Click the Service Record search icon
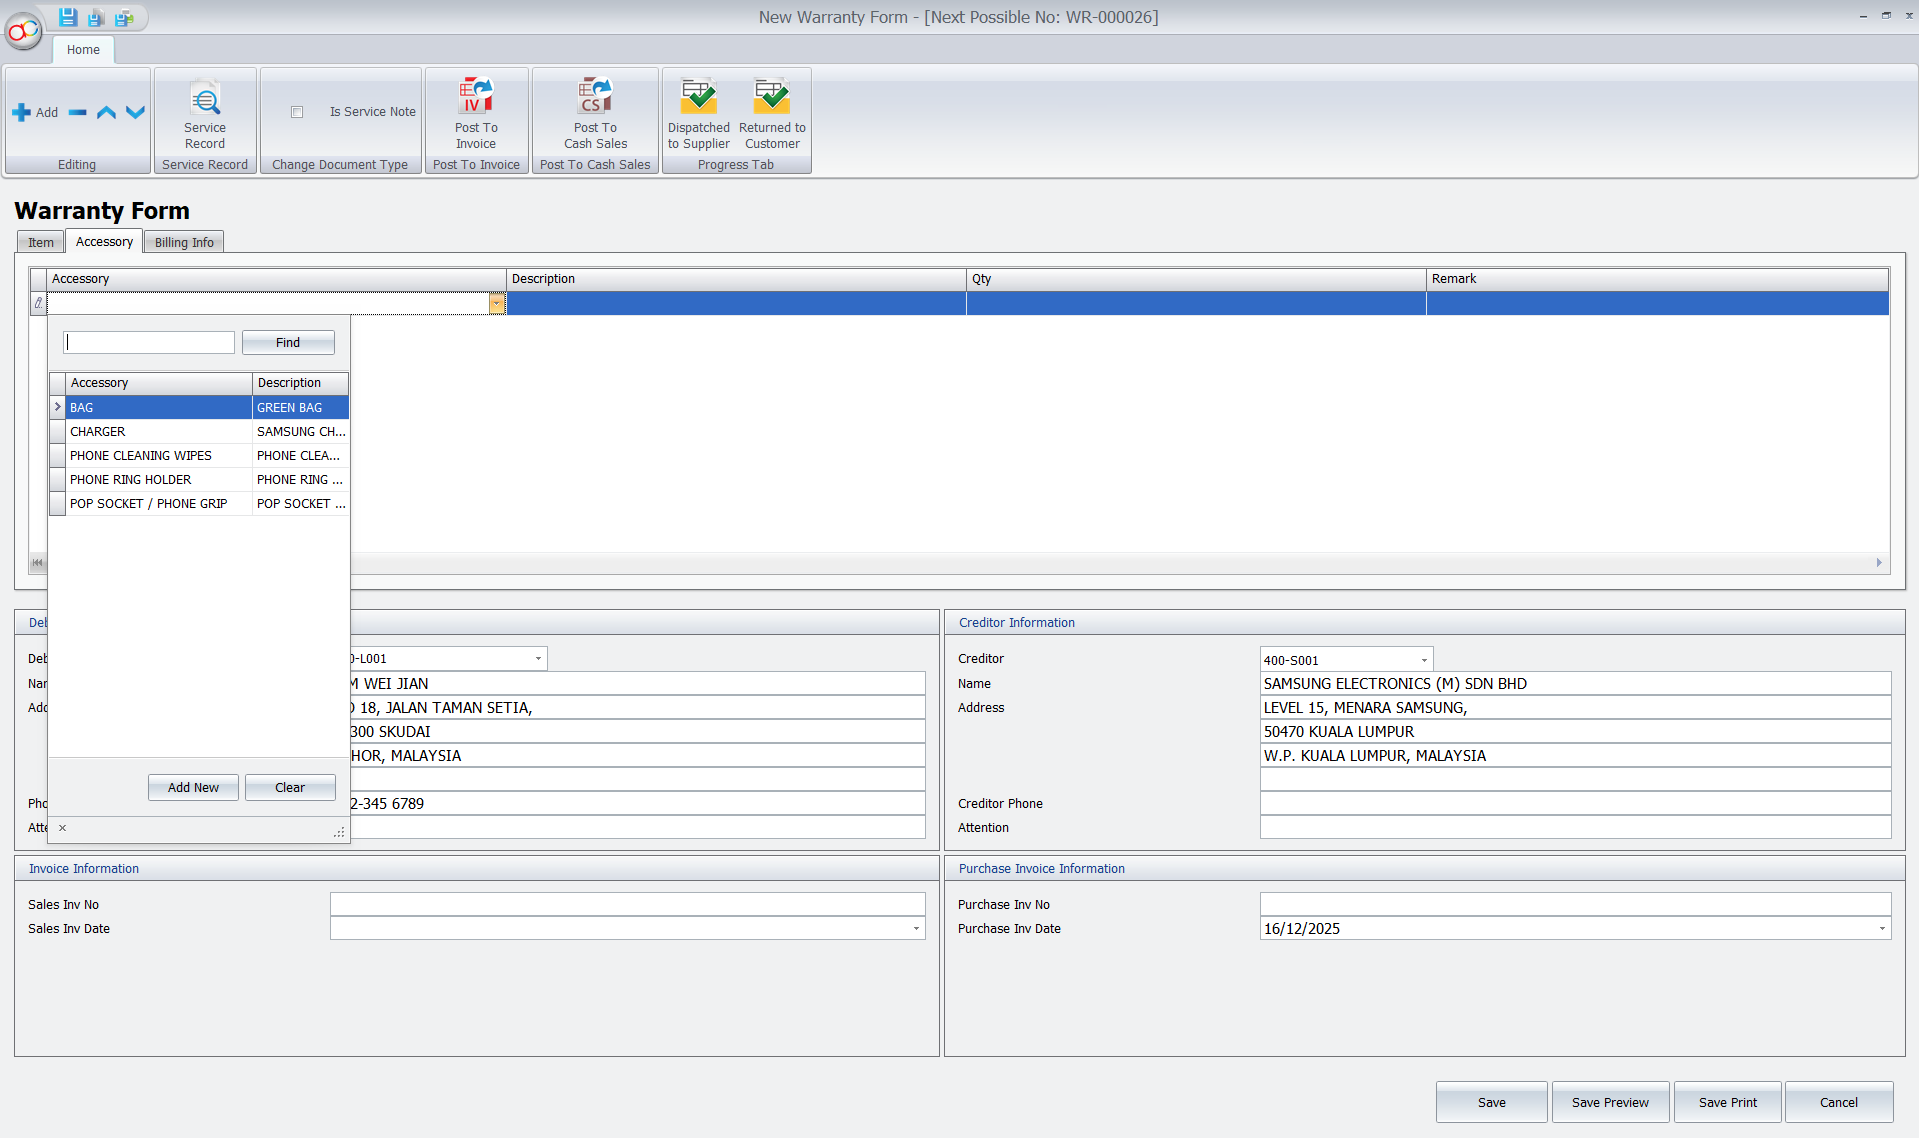 click(x=205, y=101)
